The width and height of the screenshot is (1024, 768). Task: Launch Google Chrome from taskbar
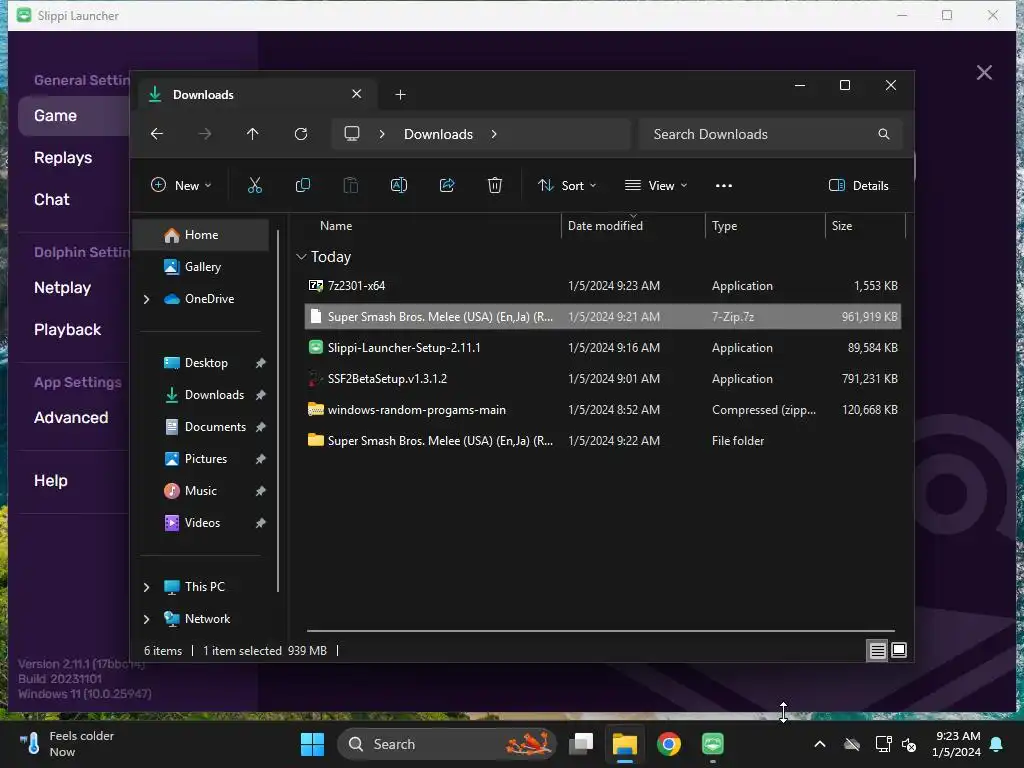[x=669, y=744]
